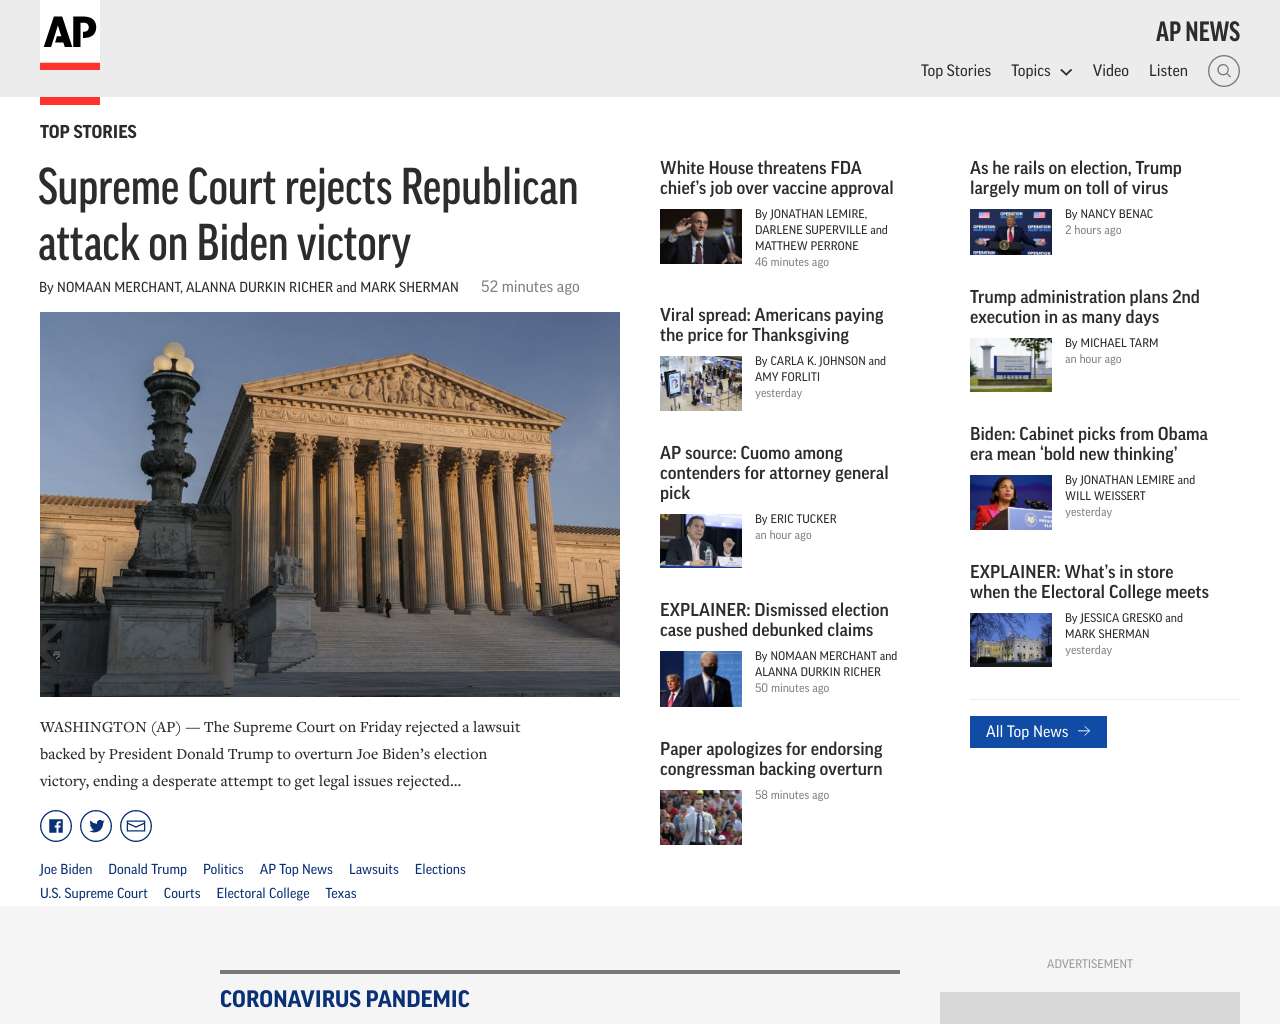Click byline MICHAEL TARM

[x=1112, y=343]
